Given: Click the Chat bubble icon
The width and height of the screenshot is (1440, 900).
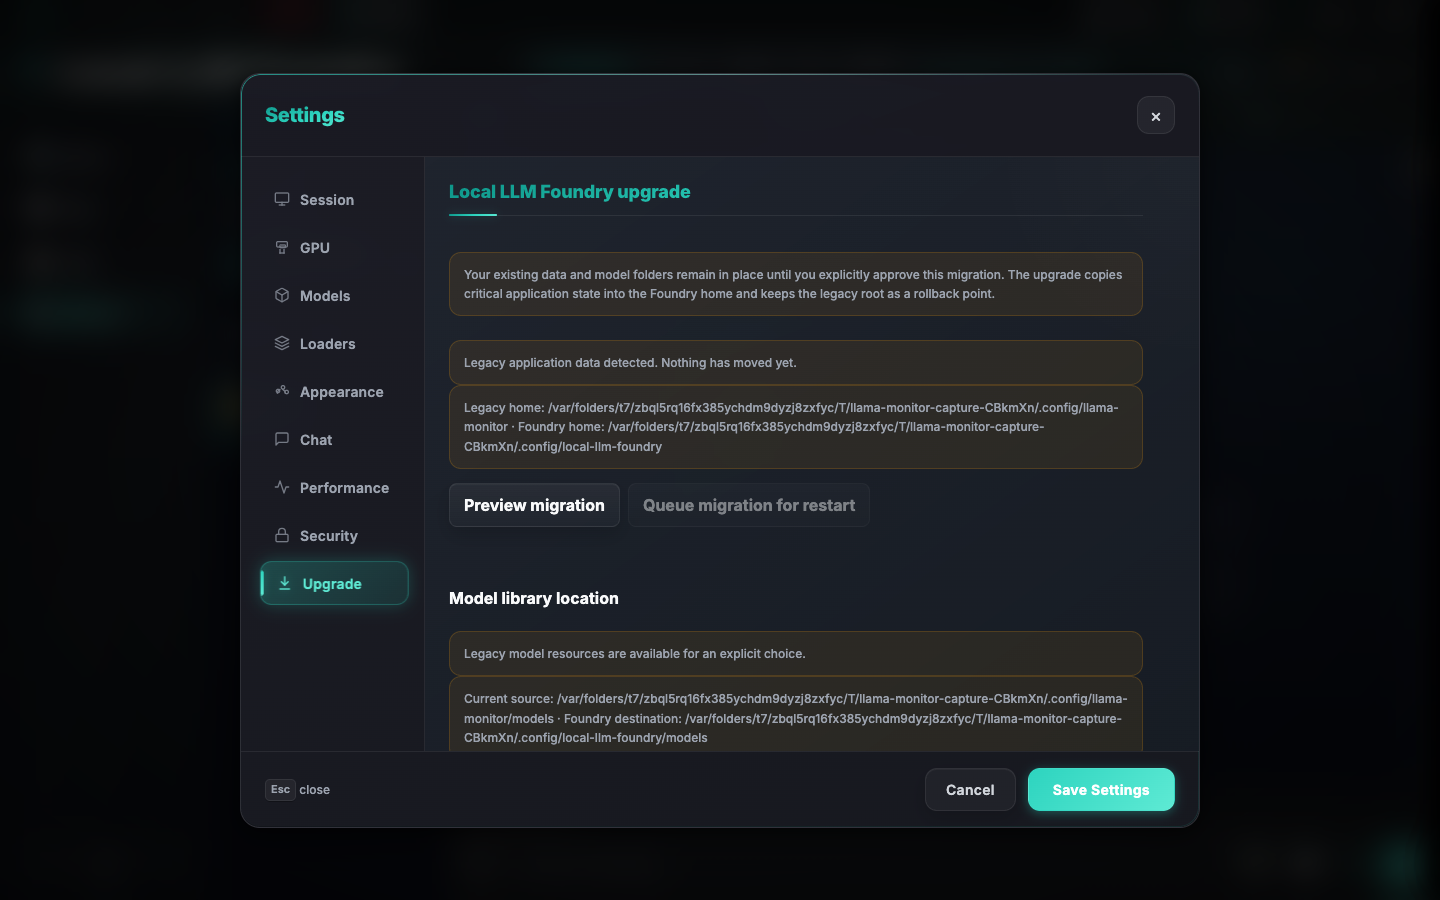Looking at the screenshot, I should [x=282, y=439].
